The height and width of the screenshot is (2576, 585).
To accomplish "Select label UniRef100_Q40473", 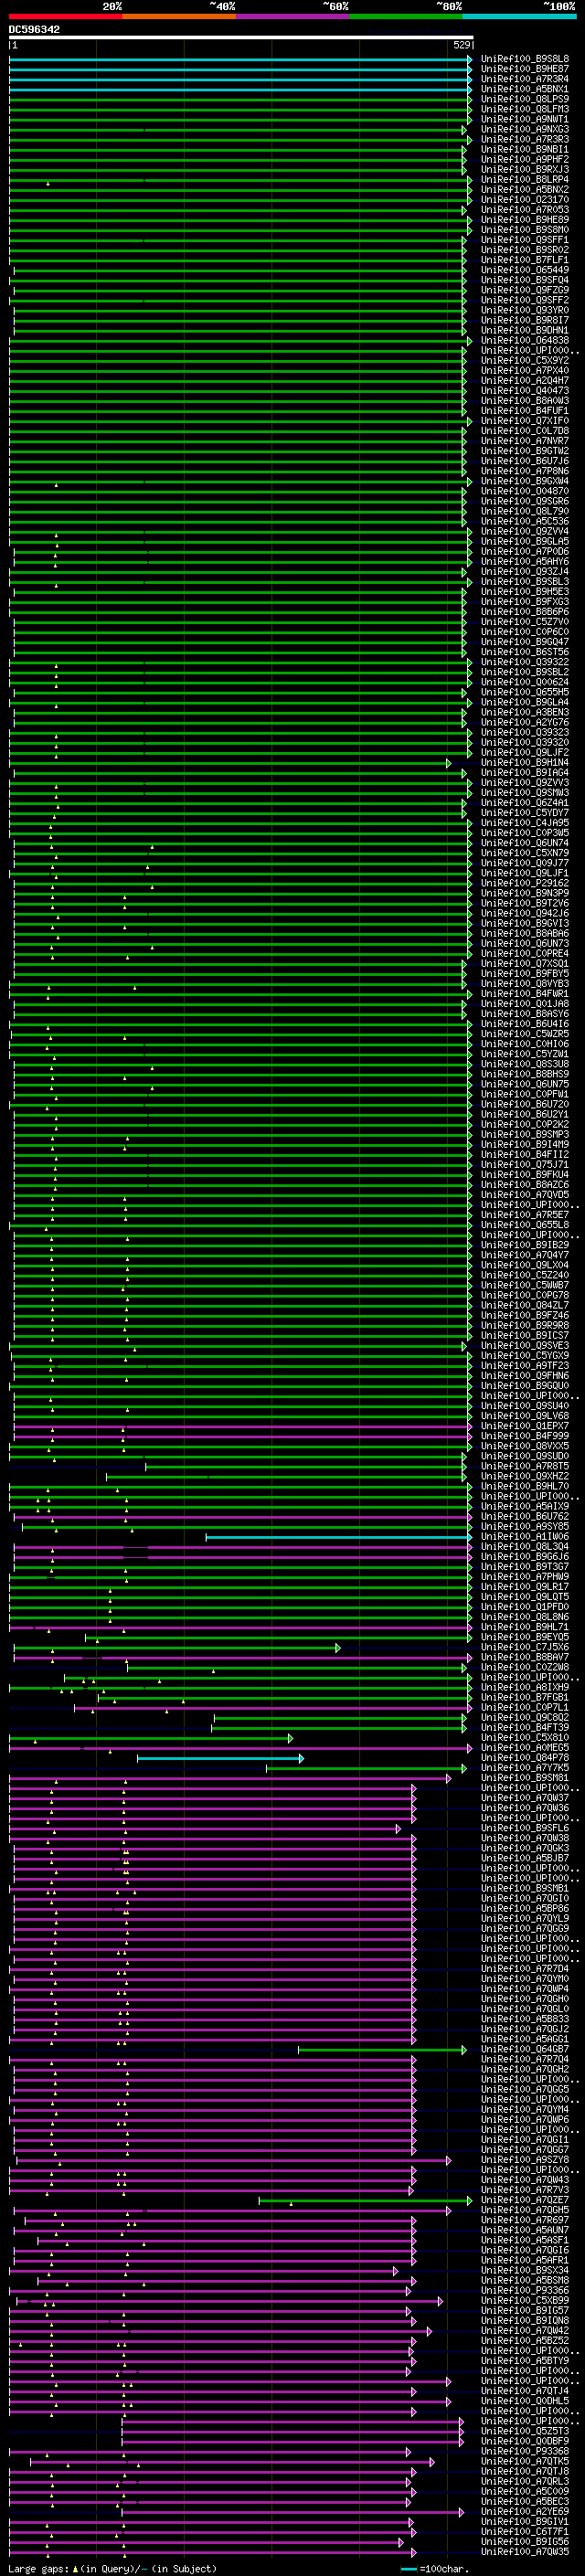I will tap(525, 391).
